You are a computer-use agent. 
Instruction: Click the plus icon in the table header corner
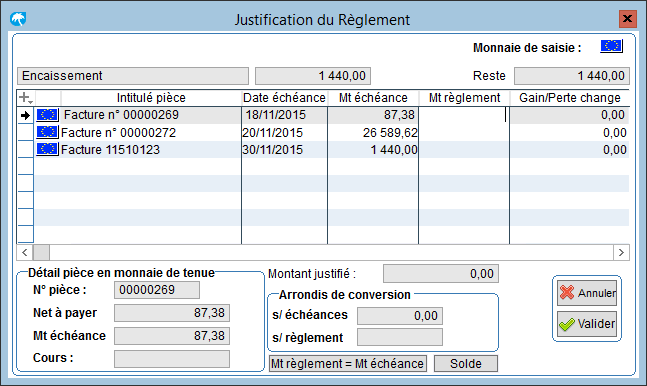point(26,98)
